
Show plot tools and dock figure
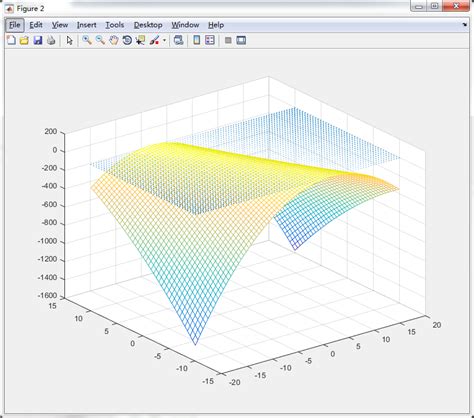coord(241,40)
